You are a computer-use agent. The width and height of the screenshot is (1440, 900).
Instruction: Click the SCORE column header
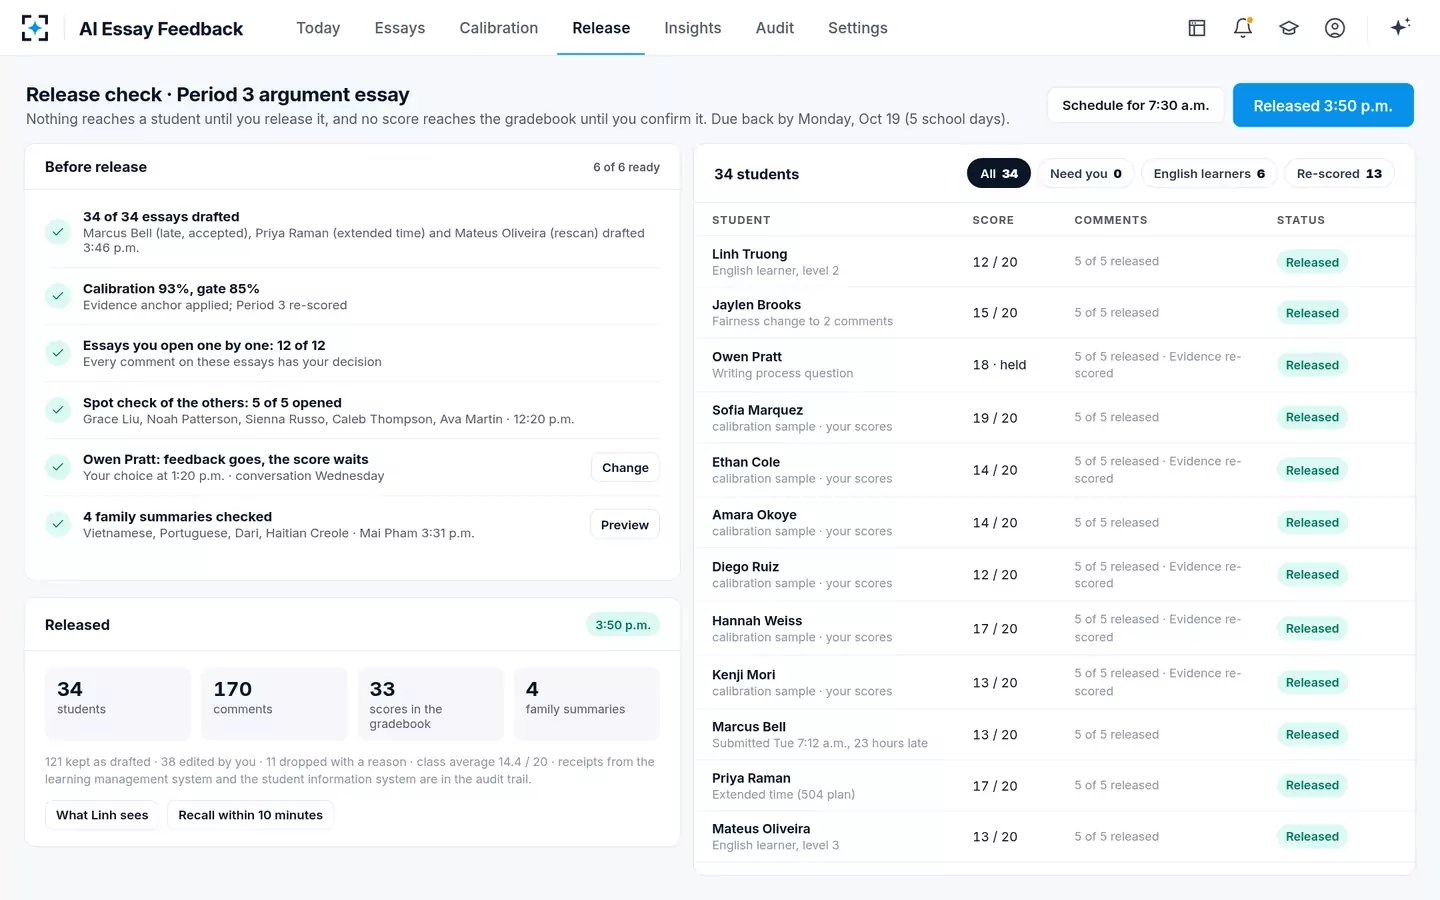993,220
